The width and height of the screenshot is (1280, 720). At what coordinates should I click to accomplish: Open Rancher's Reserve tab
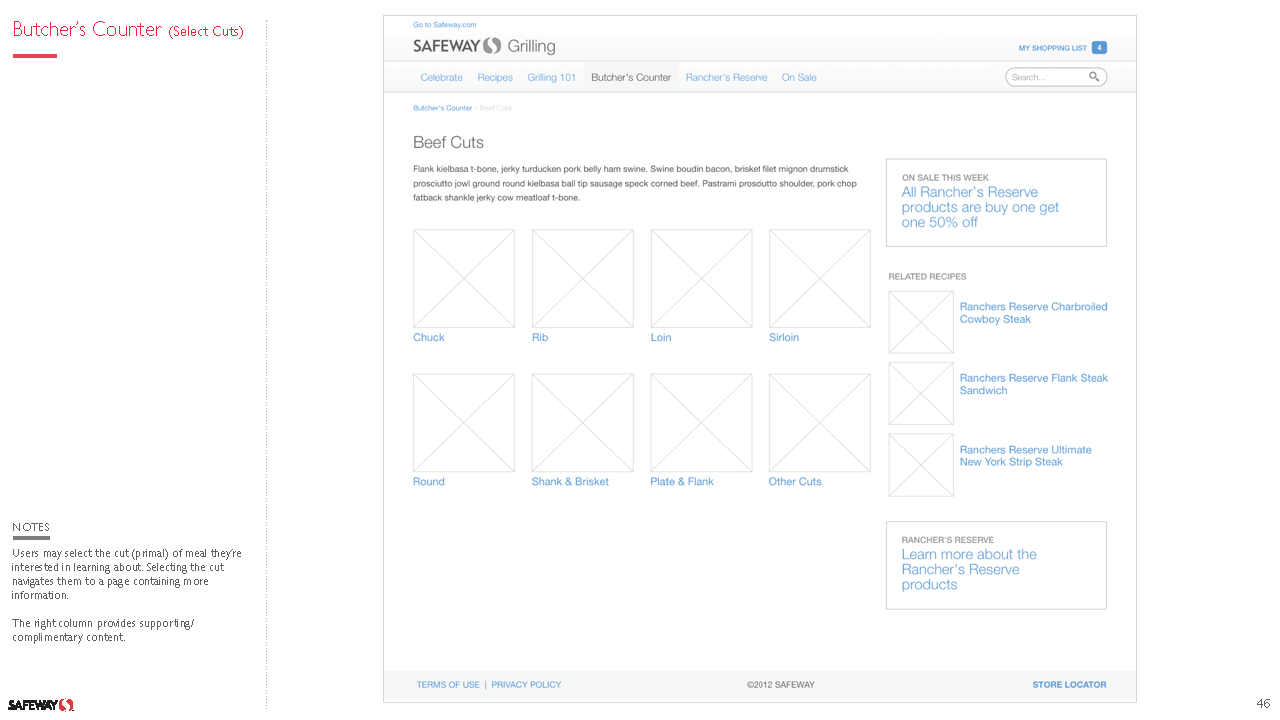(726, 77)
